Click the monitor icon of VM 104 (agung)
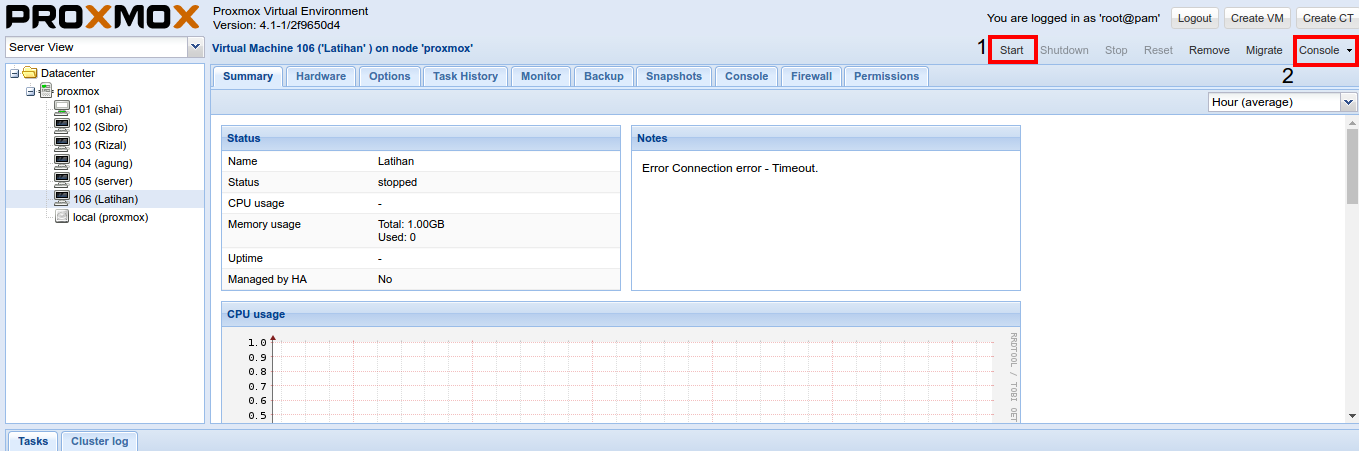The height and width of the screenshot is (451, 1359). [62, 163]
